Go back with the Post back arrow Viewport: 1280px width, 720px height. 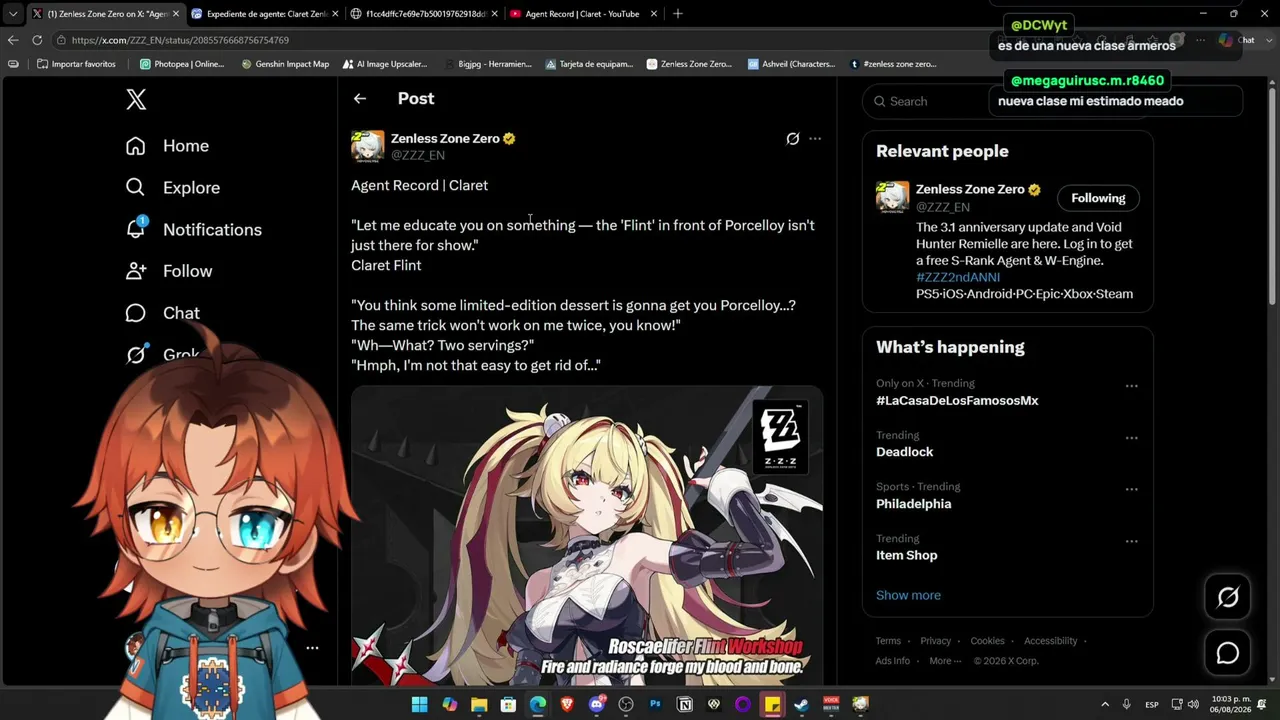[360, 98]
